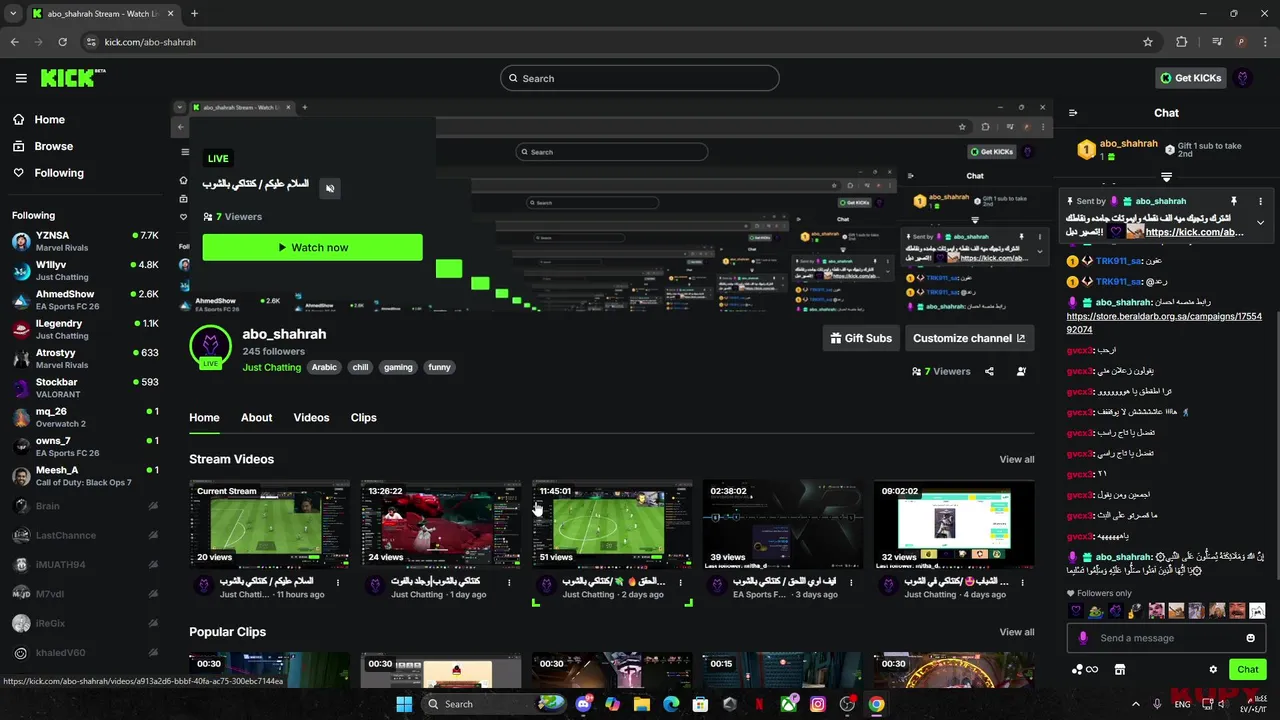Click the KICKs infinity balance icon
The height and width of the screenshot is (720, 1280).
click(x=1085, y=669)
